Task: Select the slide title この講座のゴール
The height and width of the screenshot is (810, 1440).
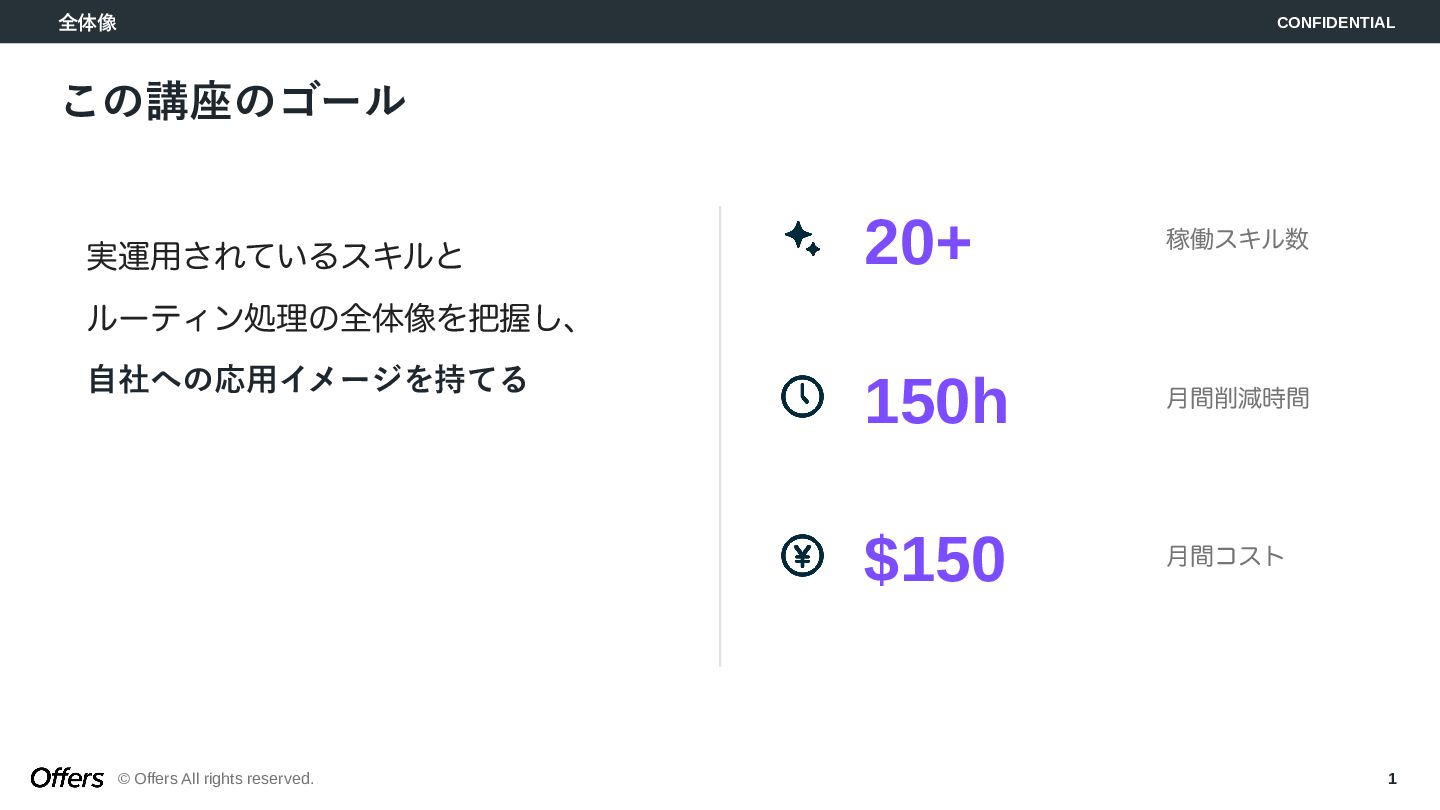Action: click(234, 101)
